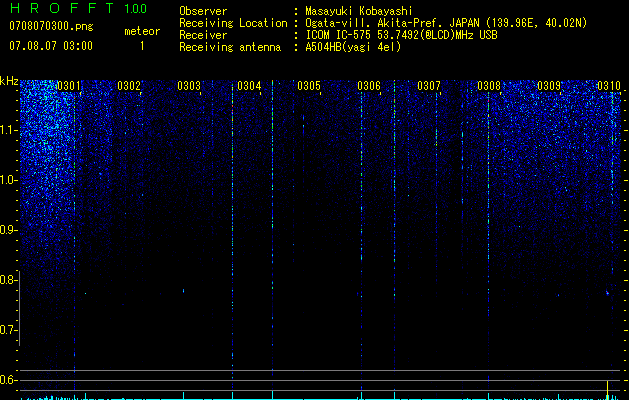The width and height of the screenshot is (629, 400).
Task: Click the 0309 time marker
Action: pyautogui.click(x=549, y=86)
